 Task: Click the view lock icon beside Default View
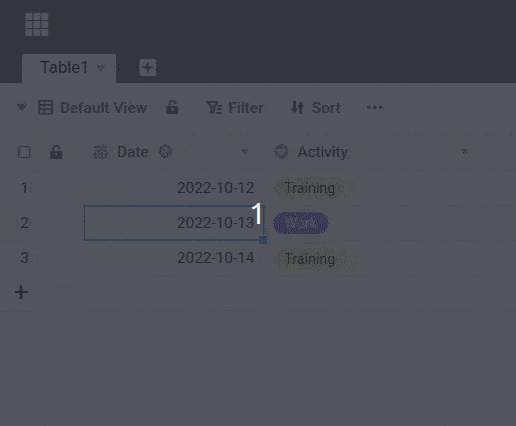point(172,108)
